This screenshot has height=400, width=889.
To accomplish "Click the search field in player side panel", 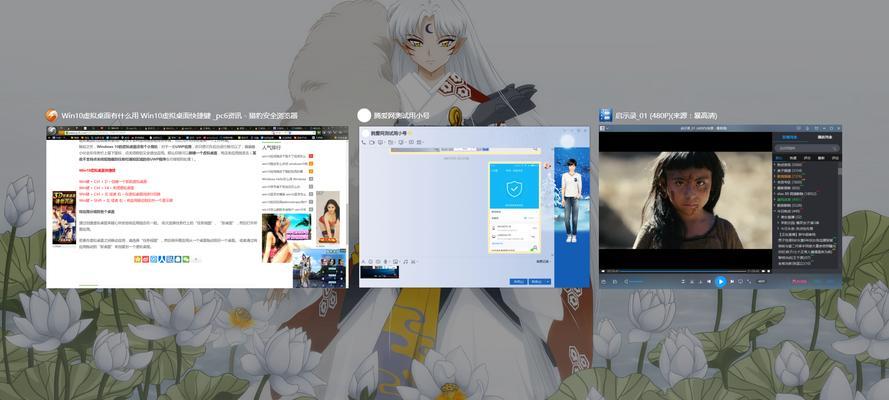I will (x=807, y=148).
